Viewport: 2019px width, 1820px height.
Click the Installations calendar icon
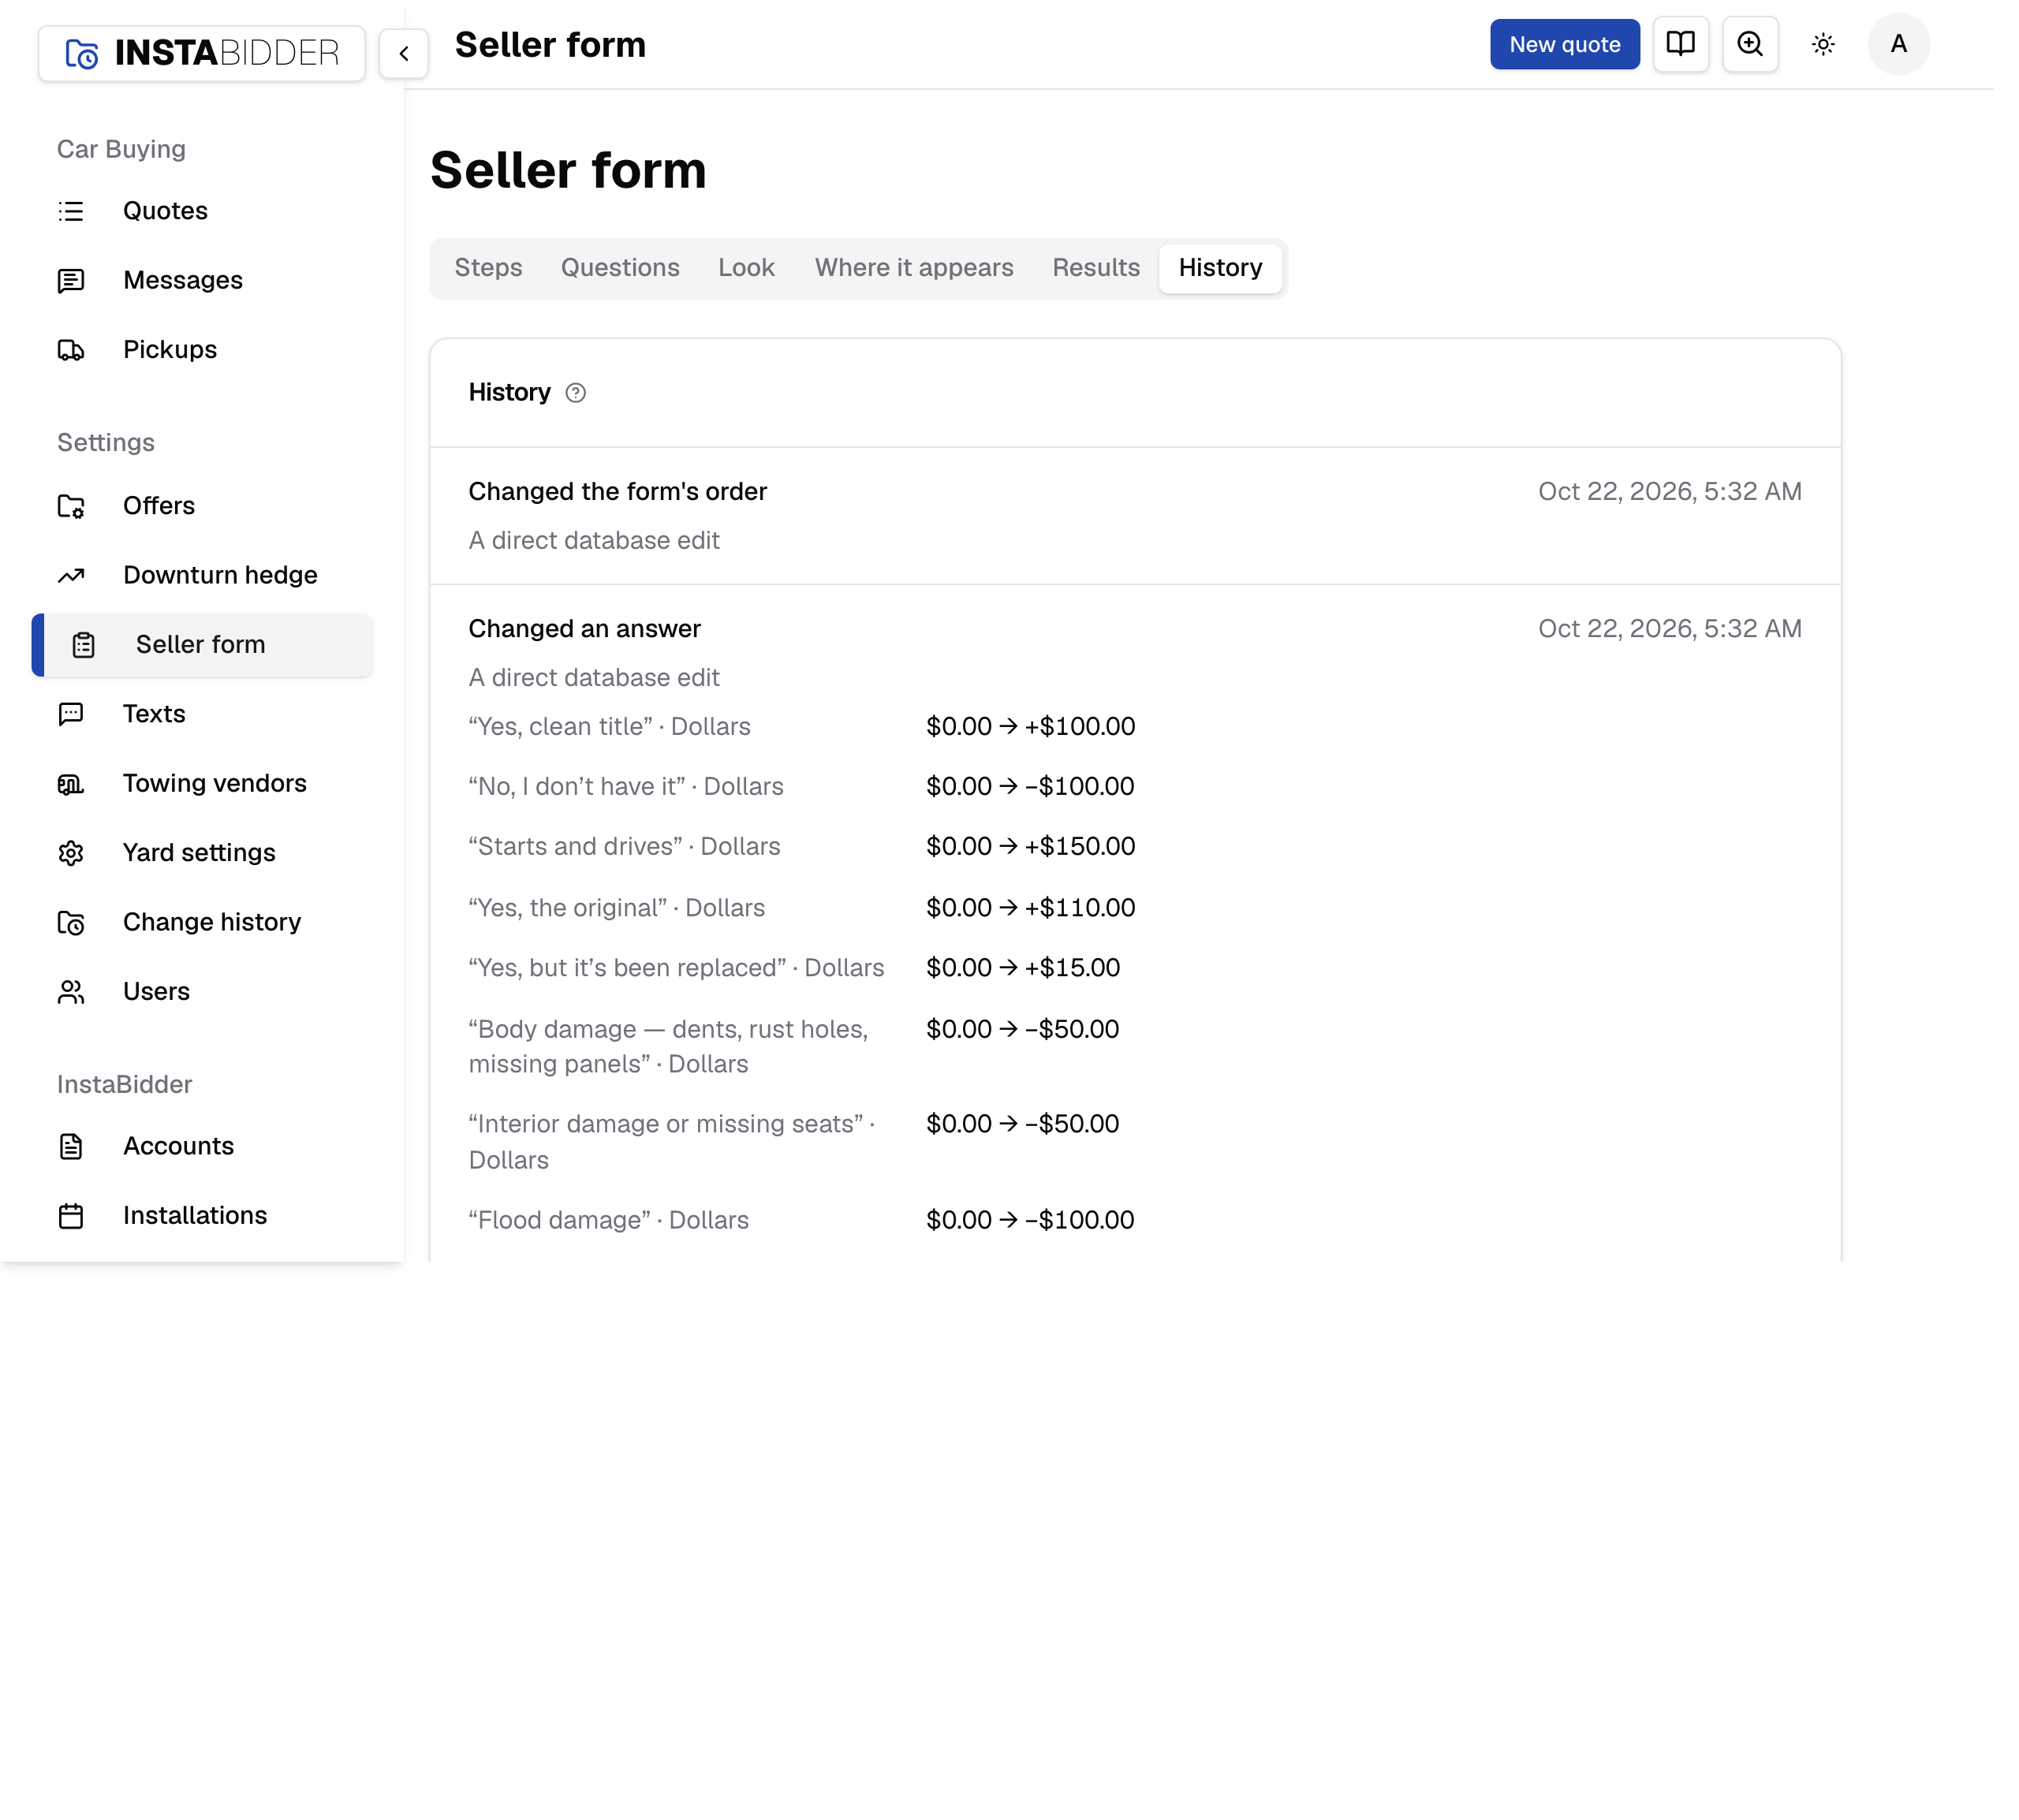click(x=71, y=1216)
